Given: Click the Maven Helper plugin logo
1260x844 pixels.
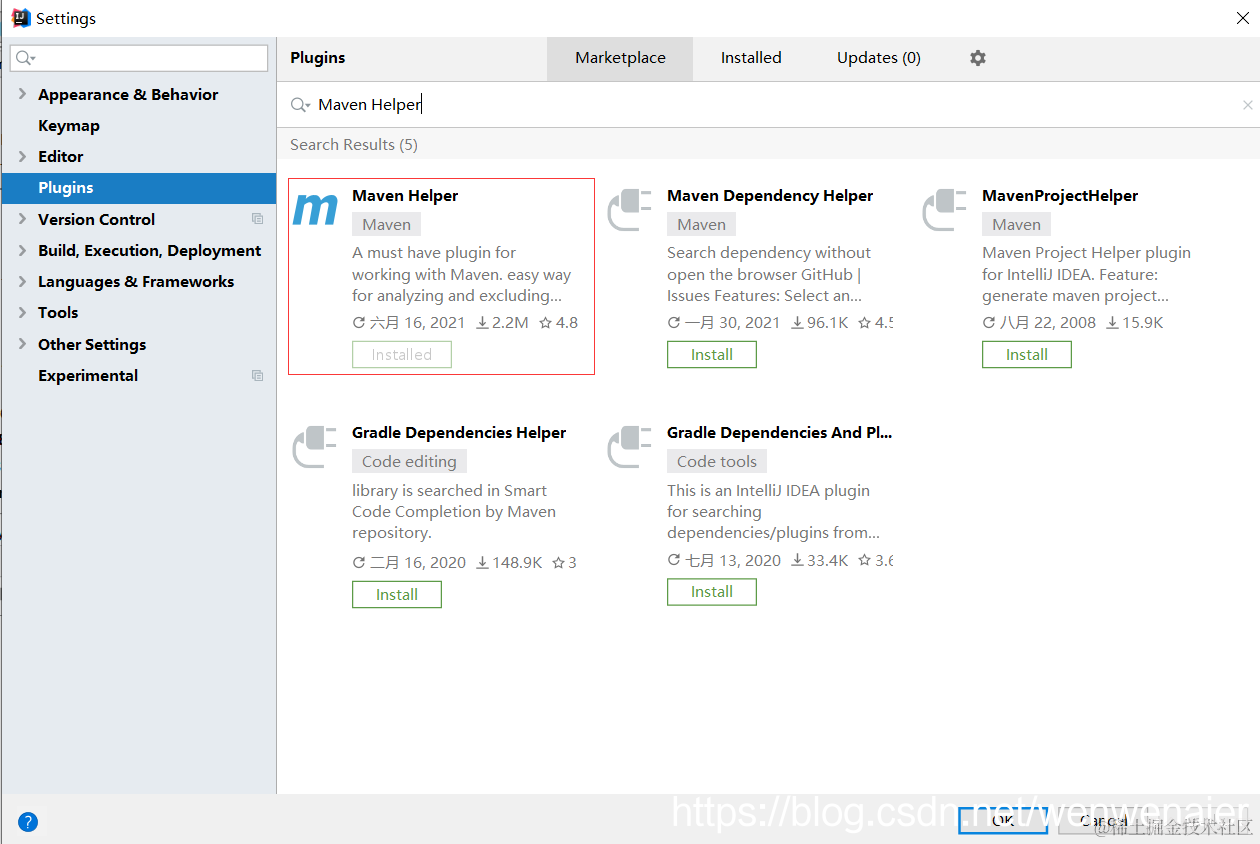Looking at the screenshot, I should pos(315,210).
